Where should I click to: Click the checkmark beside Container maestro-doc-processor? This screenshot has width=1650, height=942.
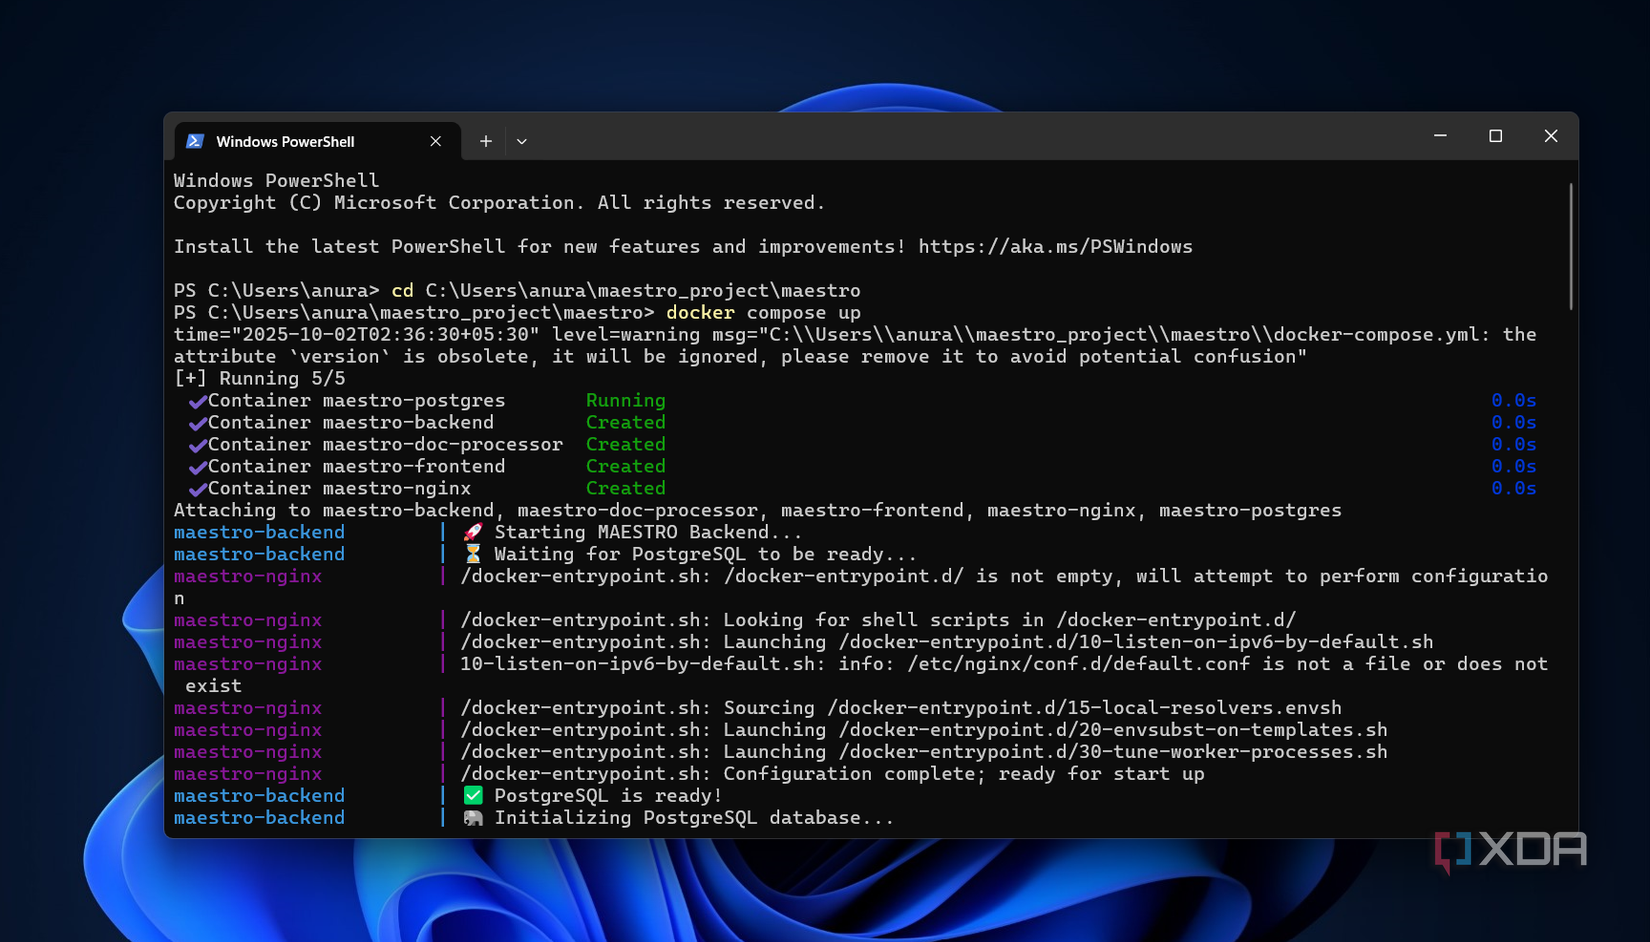(198, 445)
